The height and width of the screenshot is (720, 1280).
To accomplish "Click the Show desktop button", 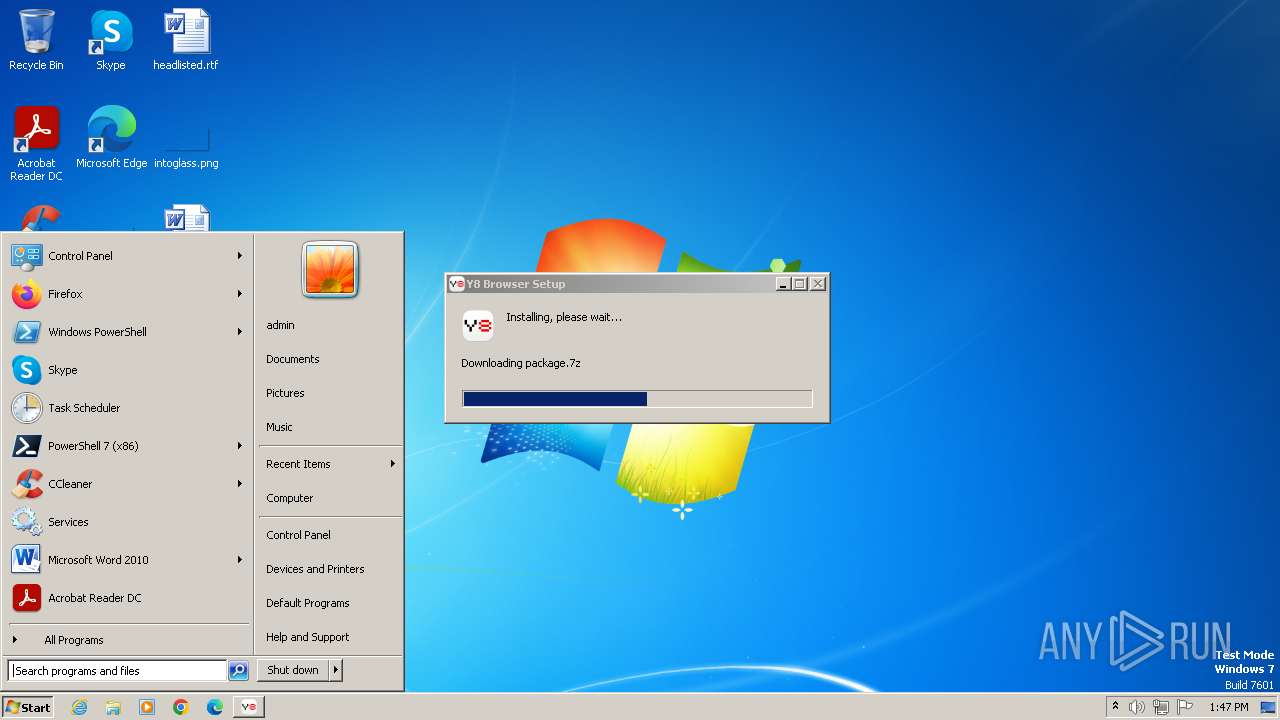I will click(1268, 707).
